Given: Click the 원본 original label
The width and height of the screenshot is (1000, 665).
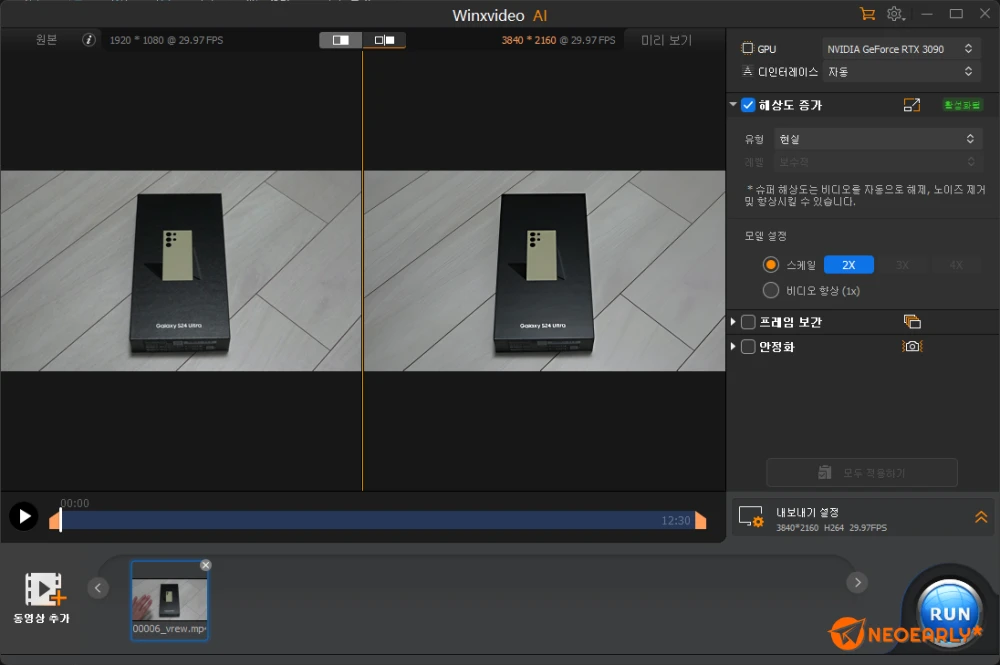Looking at the screenshot, I should (46, 40).
